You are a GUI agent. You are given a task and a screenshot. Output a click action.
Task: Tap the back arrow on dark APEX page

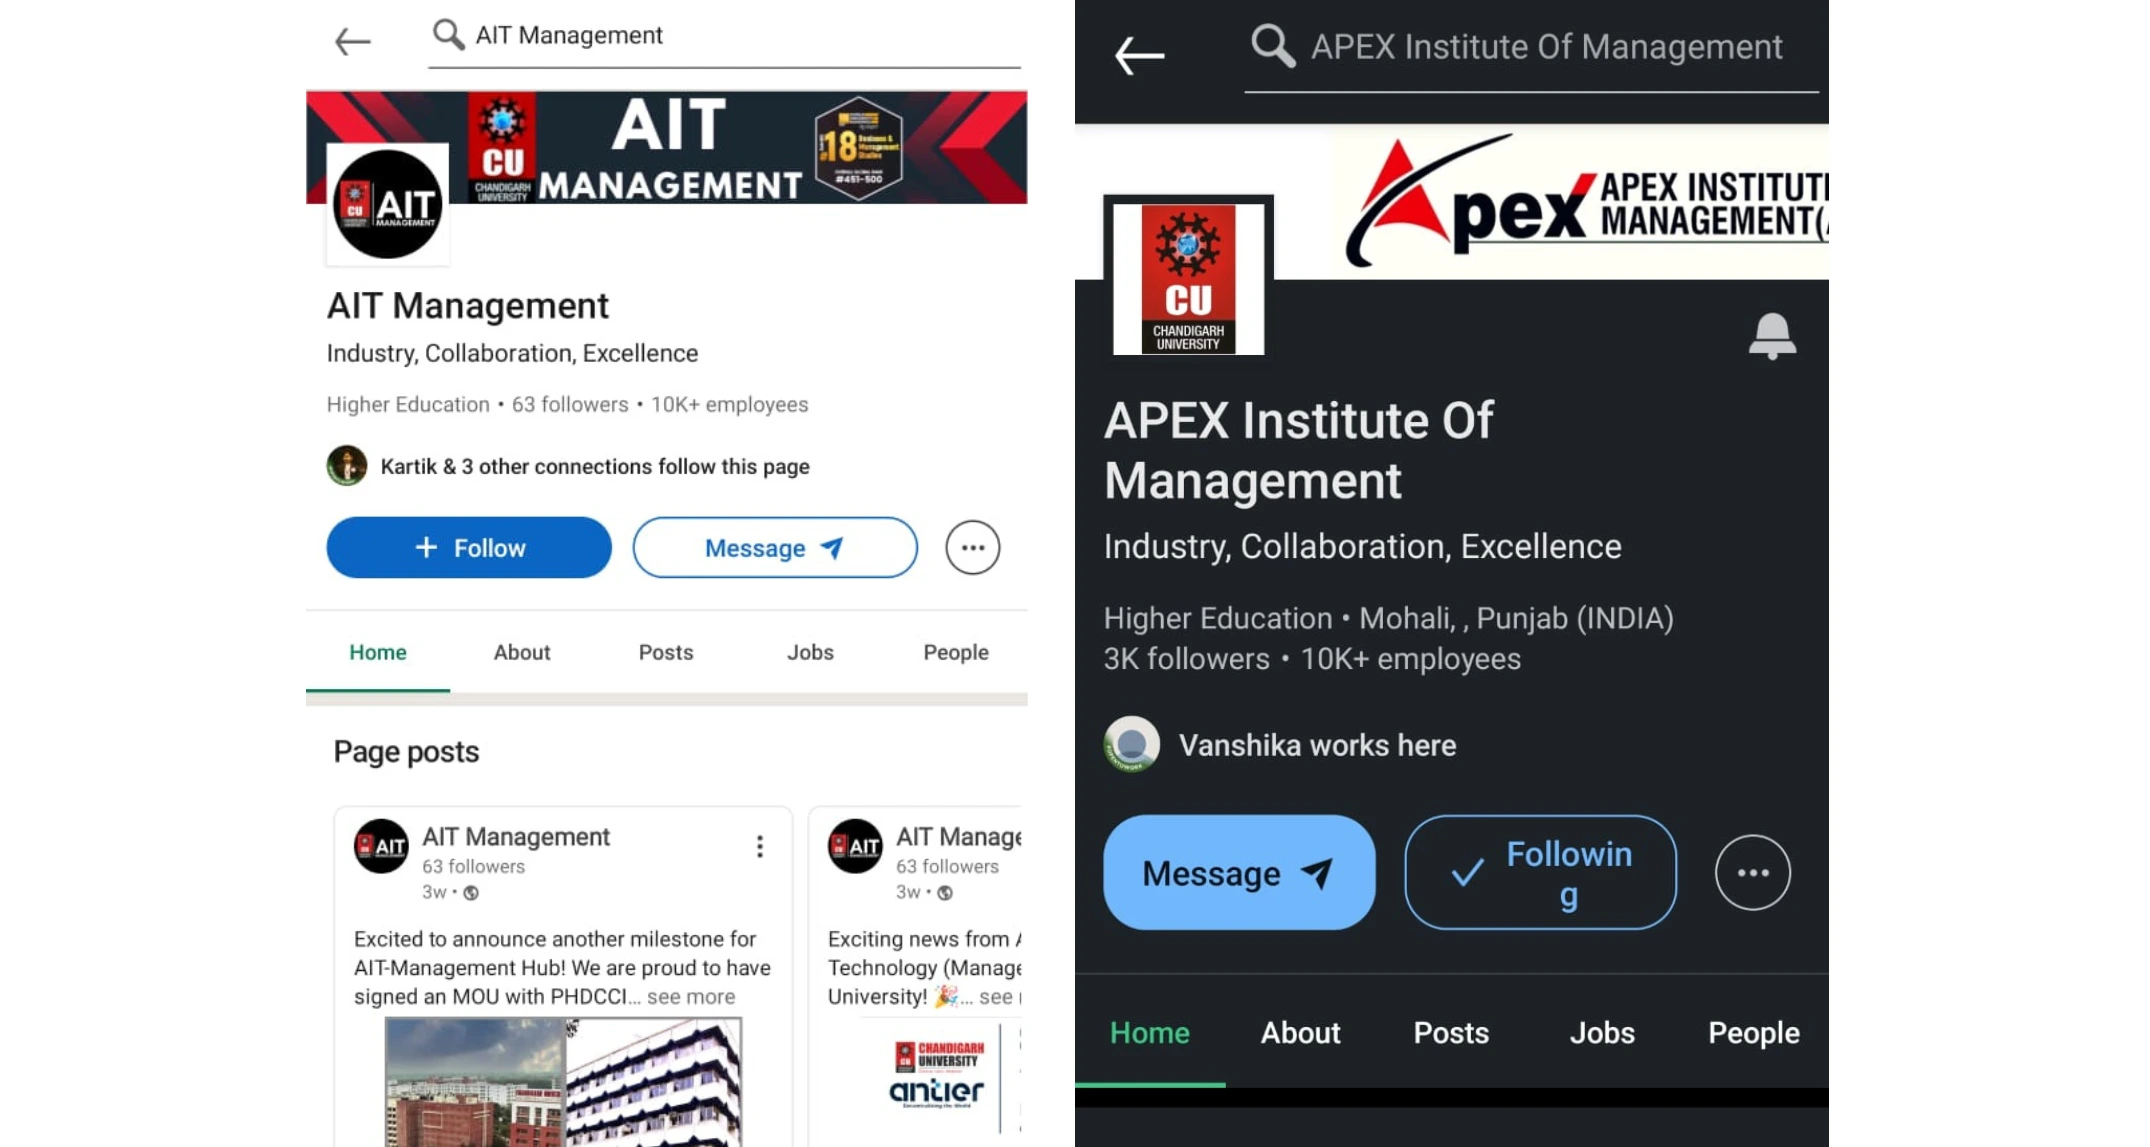coord(1139,55)
